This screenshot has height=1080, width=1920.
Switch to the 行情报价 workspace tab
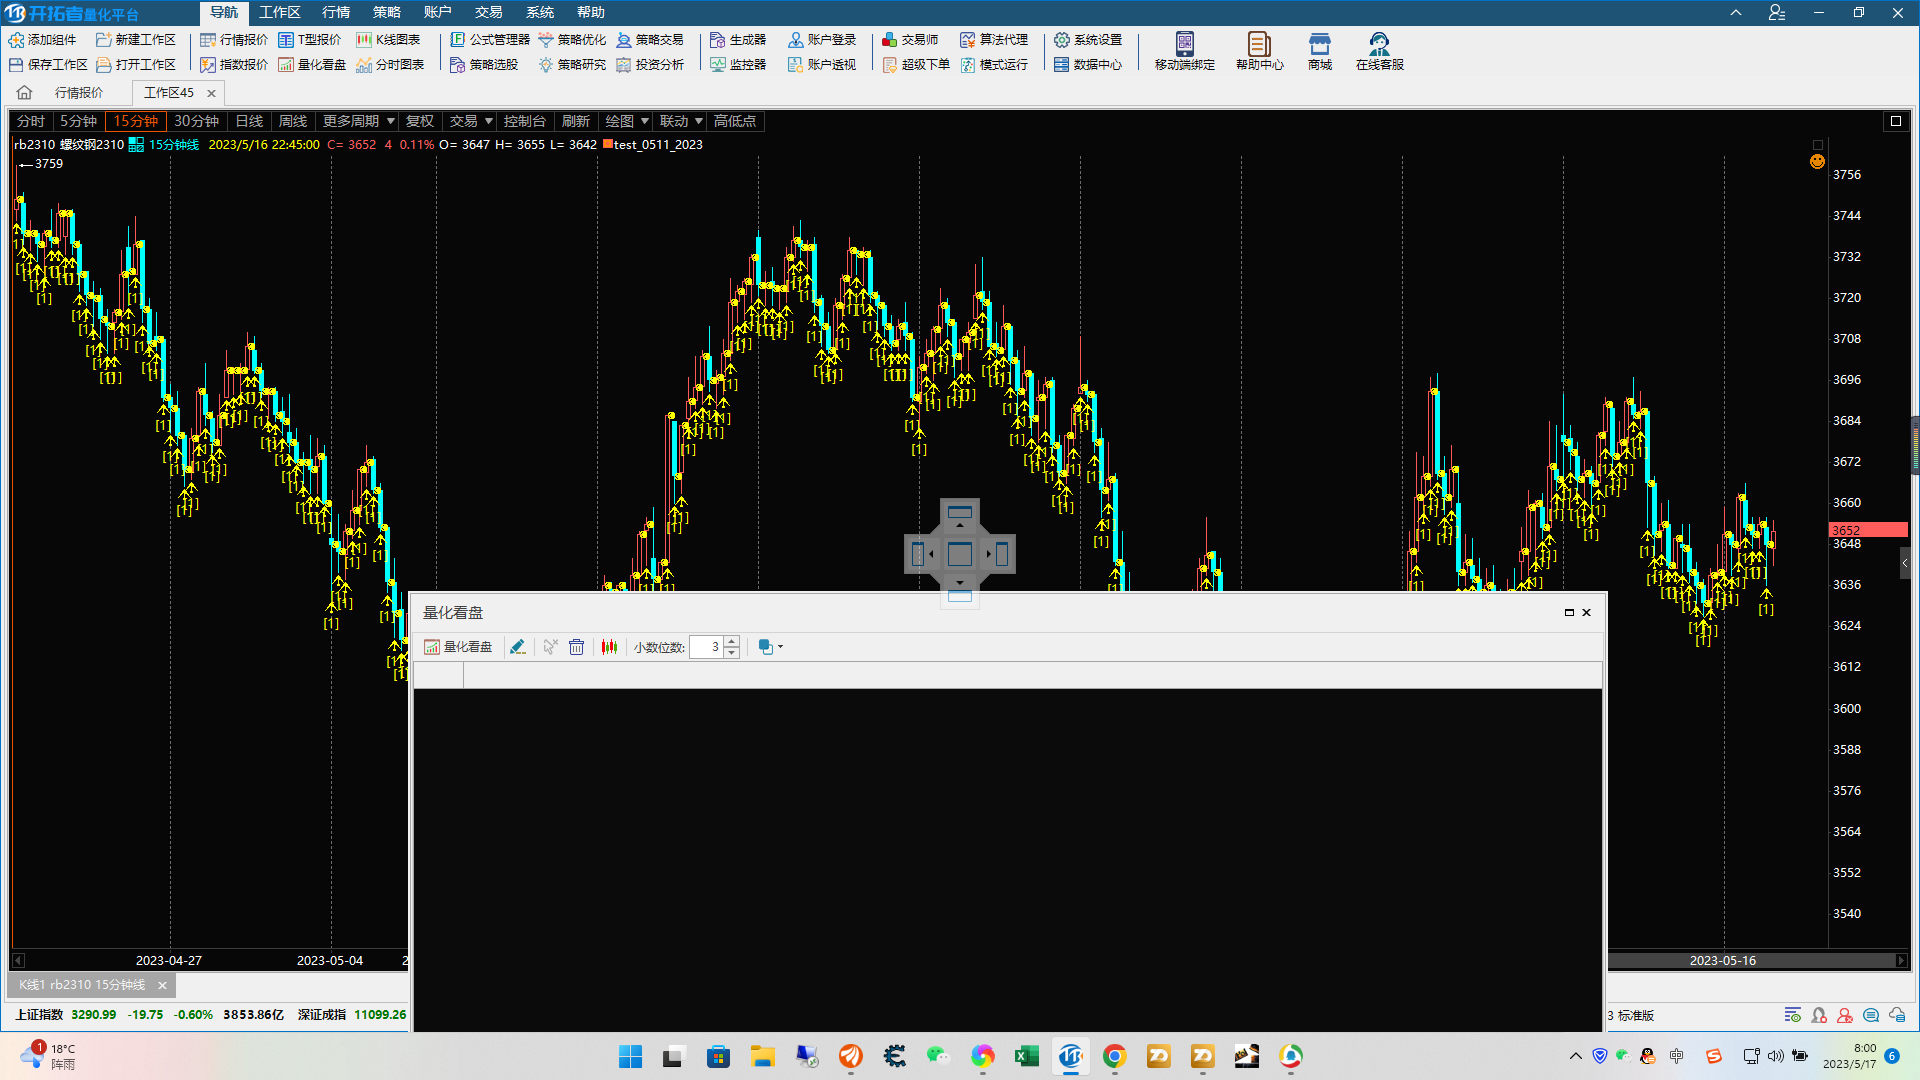79,93
